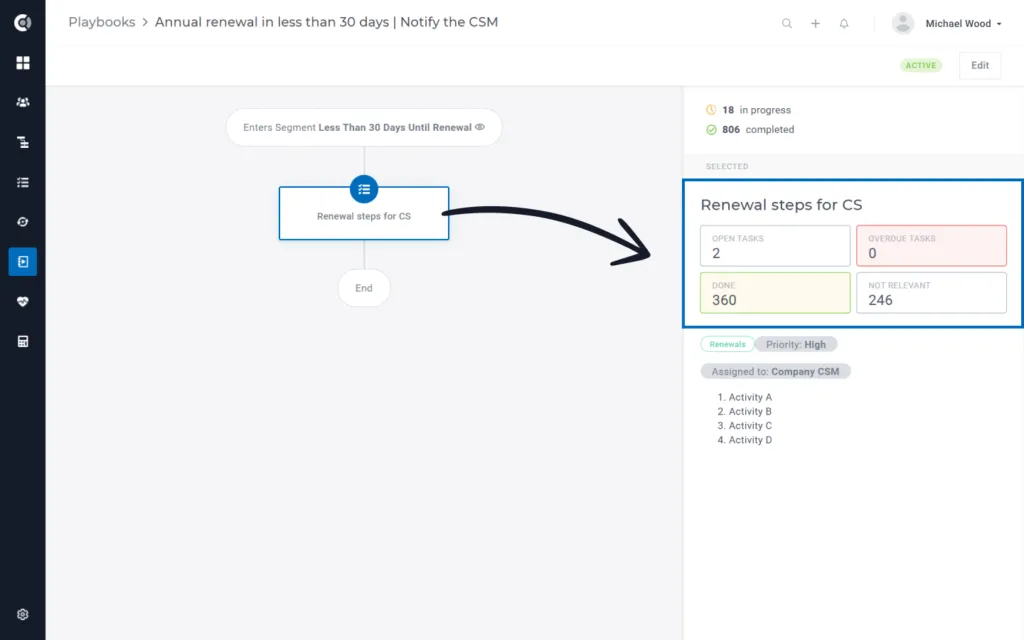This screenshot has height=640, width=1024.
Task: Open the customers people icon
Action: pyautogui.click(x=23, y=103)
